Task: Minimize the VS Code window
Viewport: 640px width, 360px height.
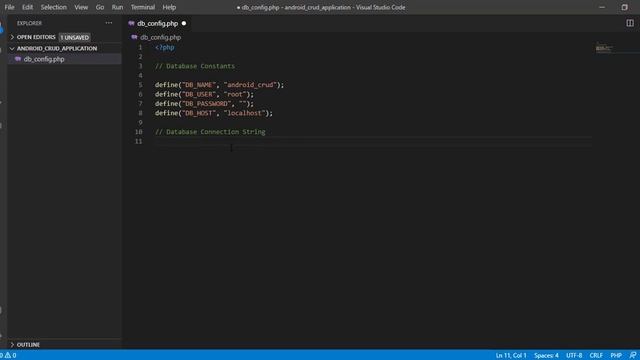Action: pos(602,7)
